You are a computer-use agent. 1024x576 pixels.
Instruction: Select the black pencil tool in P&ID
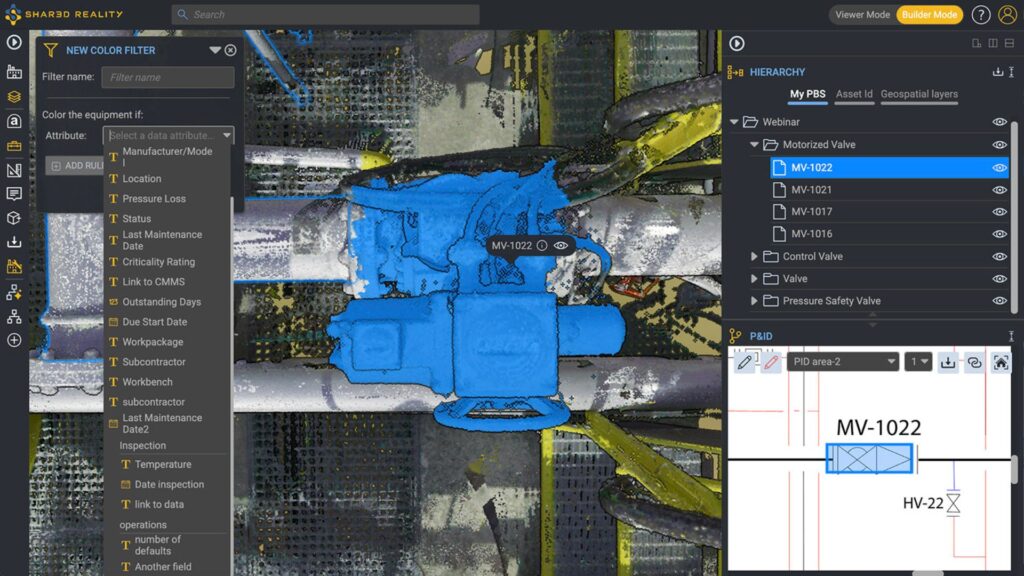click(744, 362)
